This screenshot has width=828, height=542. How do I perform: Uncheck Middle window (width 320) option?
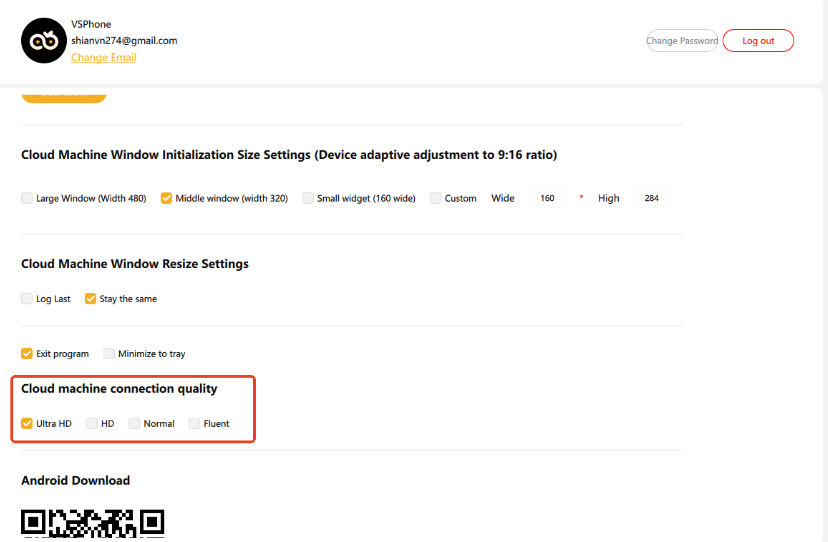(166, 198)
